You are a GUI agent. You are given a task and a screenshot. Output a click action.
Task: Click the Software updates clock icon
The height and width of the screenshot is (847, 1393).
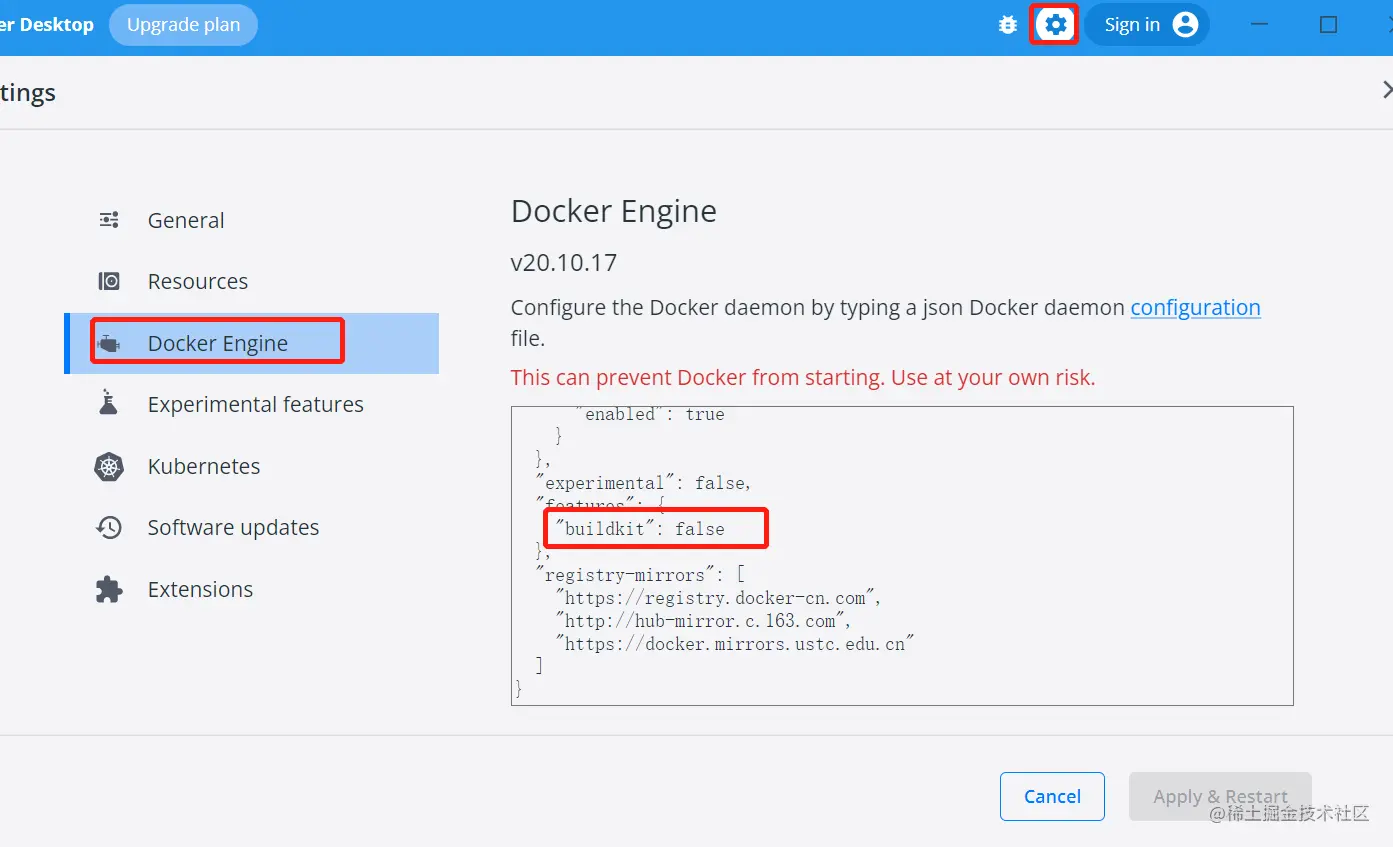[109, 528]
